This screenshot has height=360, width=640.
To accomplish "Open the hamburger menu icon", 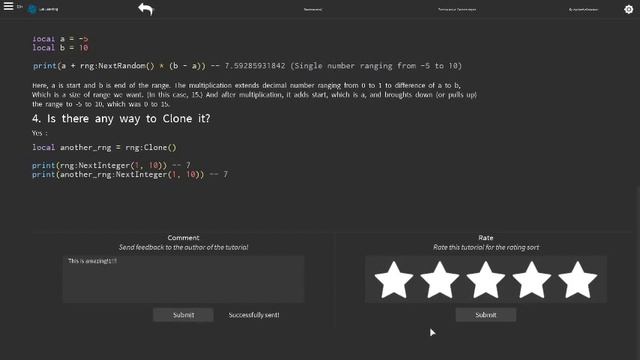I will coord(8,6).
